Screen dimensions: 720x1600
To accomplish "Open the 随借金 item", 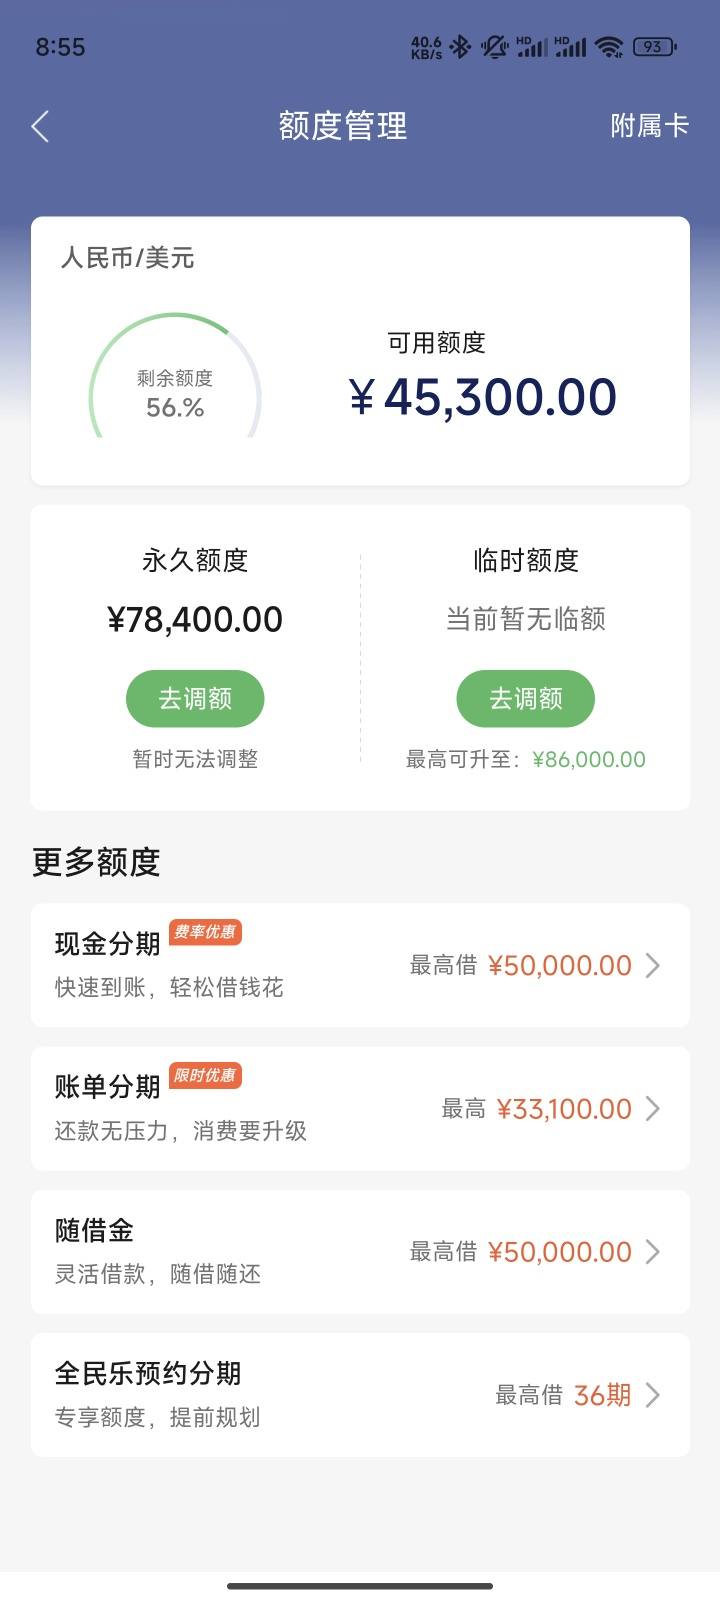I will (x=360, y=1251).
